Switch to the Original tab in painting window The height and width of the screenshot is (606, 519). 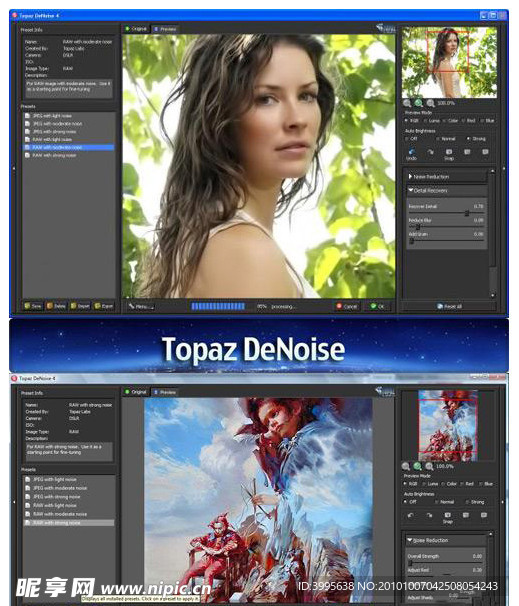[136, 392]
